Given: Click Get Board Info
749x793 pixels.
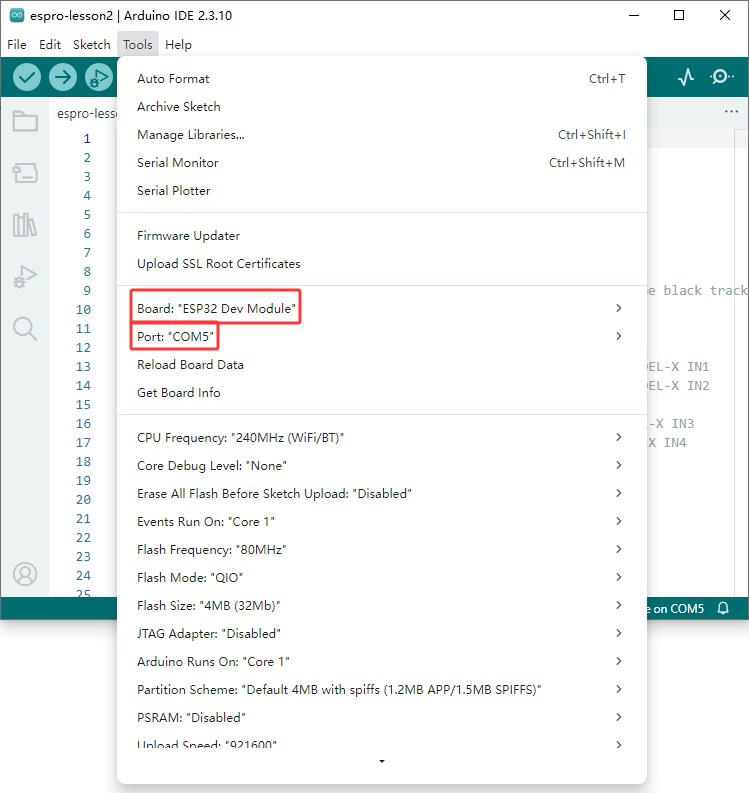Looking at the screenshot, I should (x=382, y=392).
